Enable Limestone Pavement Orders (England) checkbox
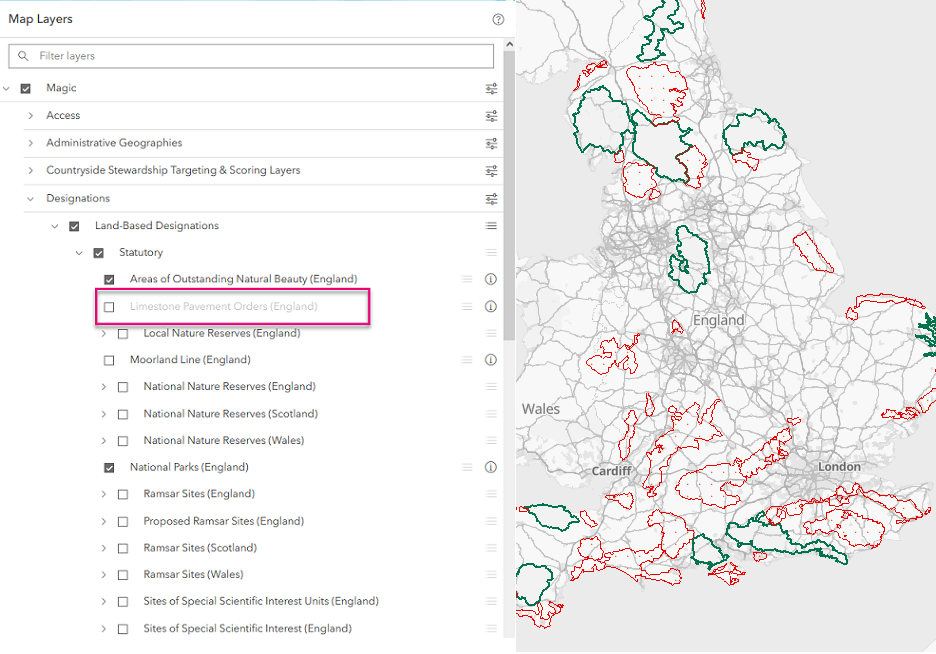936x654 pixels. 109,307
